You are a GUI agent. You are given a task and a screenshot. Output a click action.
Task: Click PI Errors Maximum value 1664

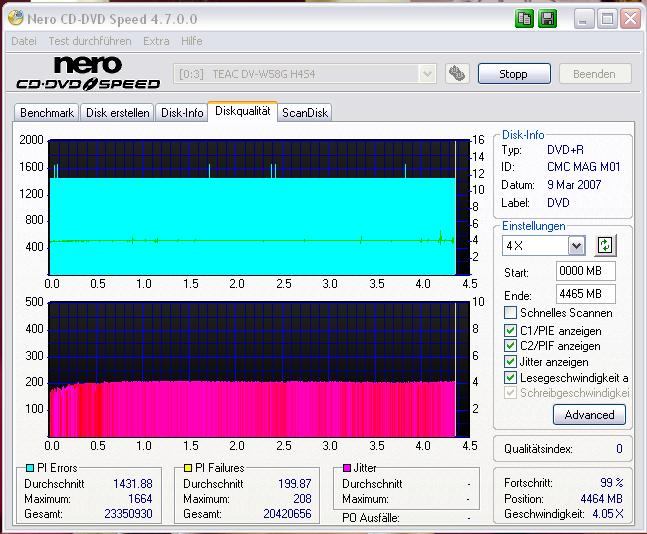140,499
